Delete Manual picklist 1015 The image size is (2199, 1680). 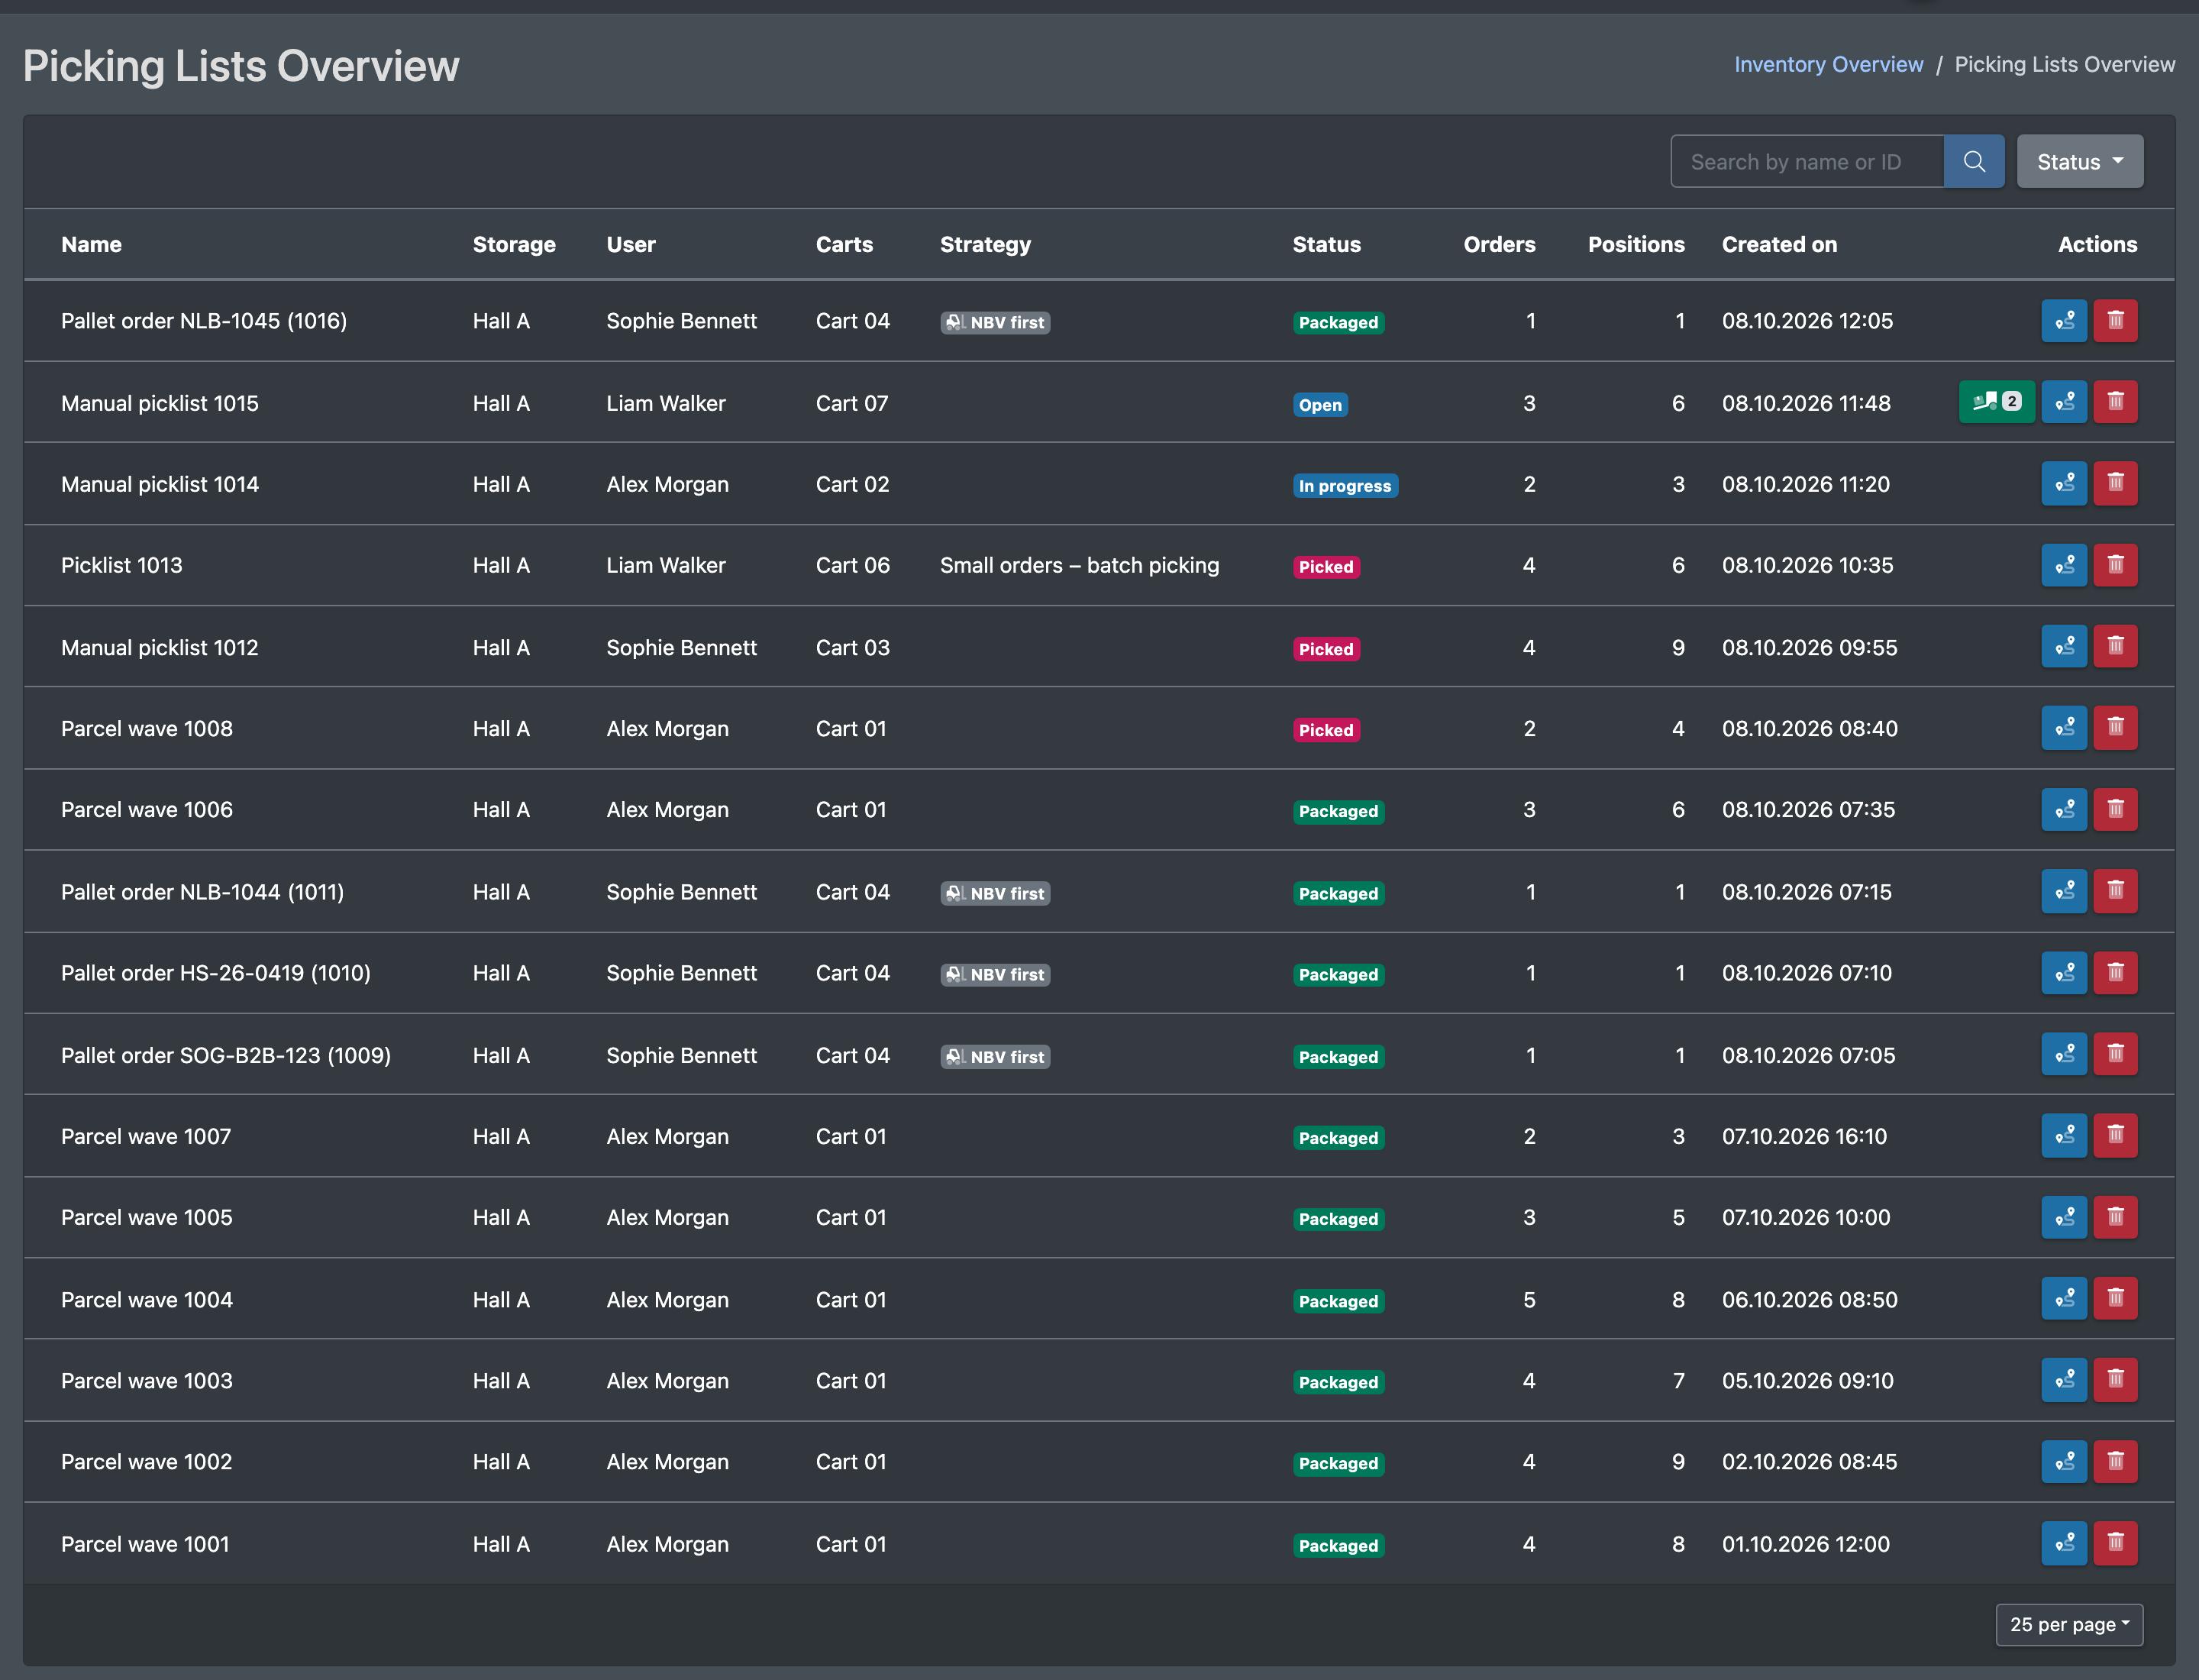tap(2115, 402)
